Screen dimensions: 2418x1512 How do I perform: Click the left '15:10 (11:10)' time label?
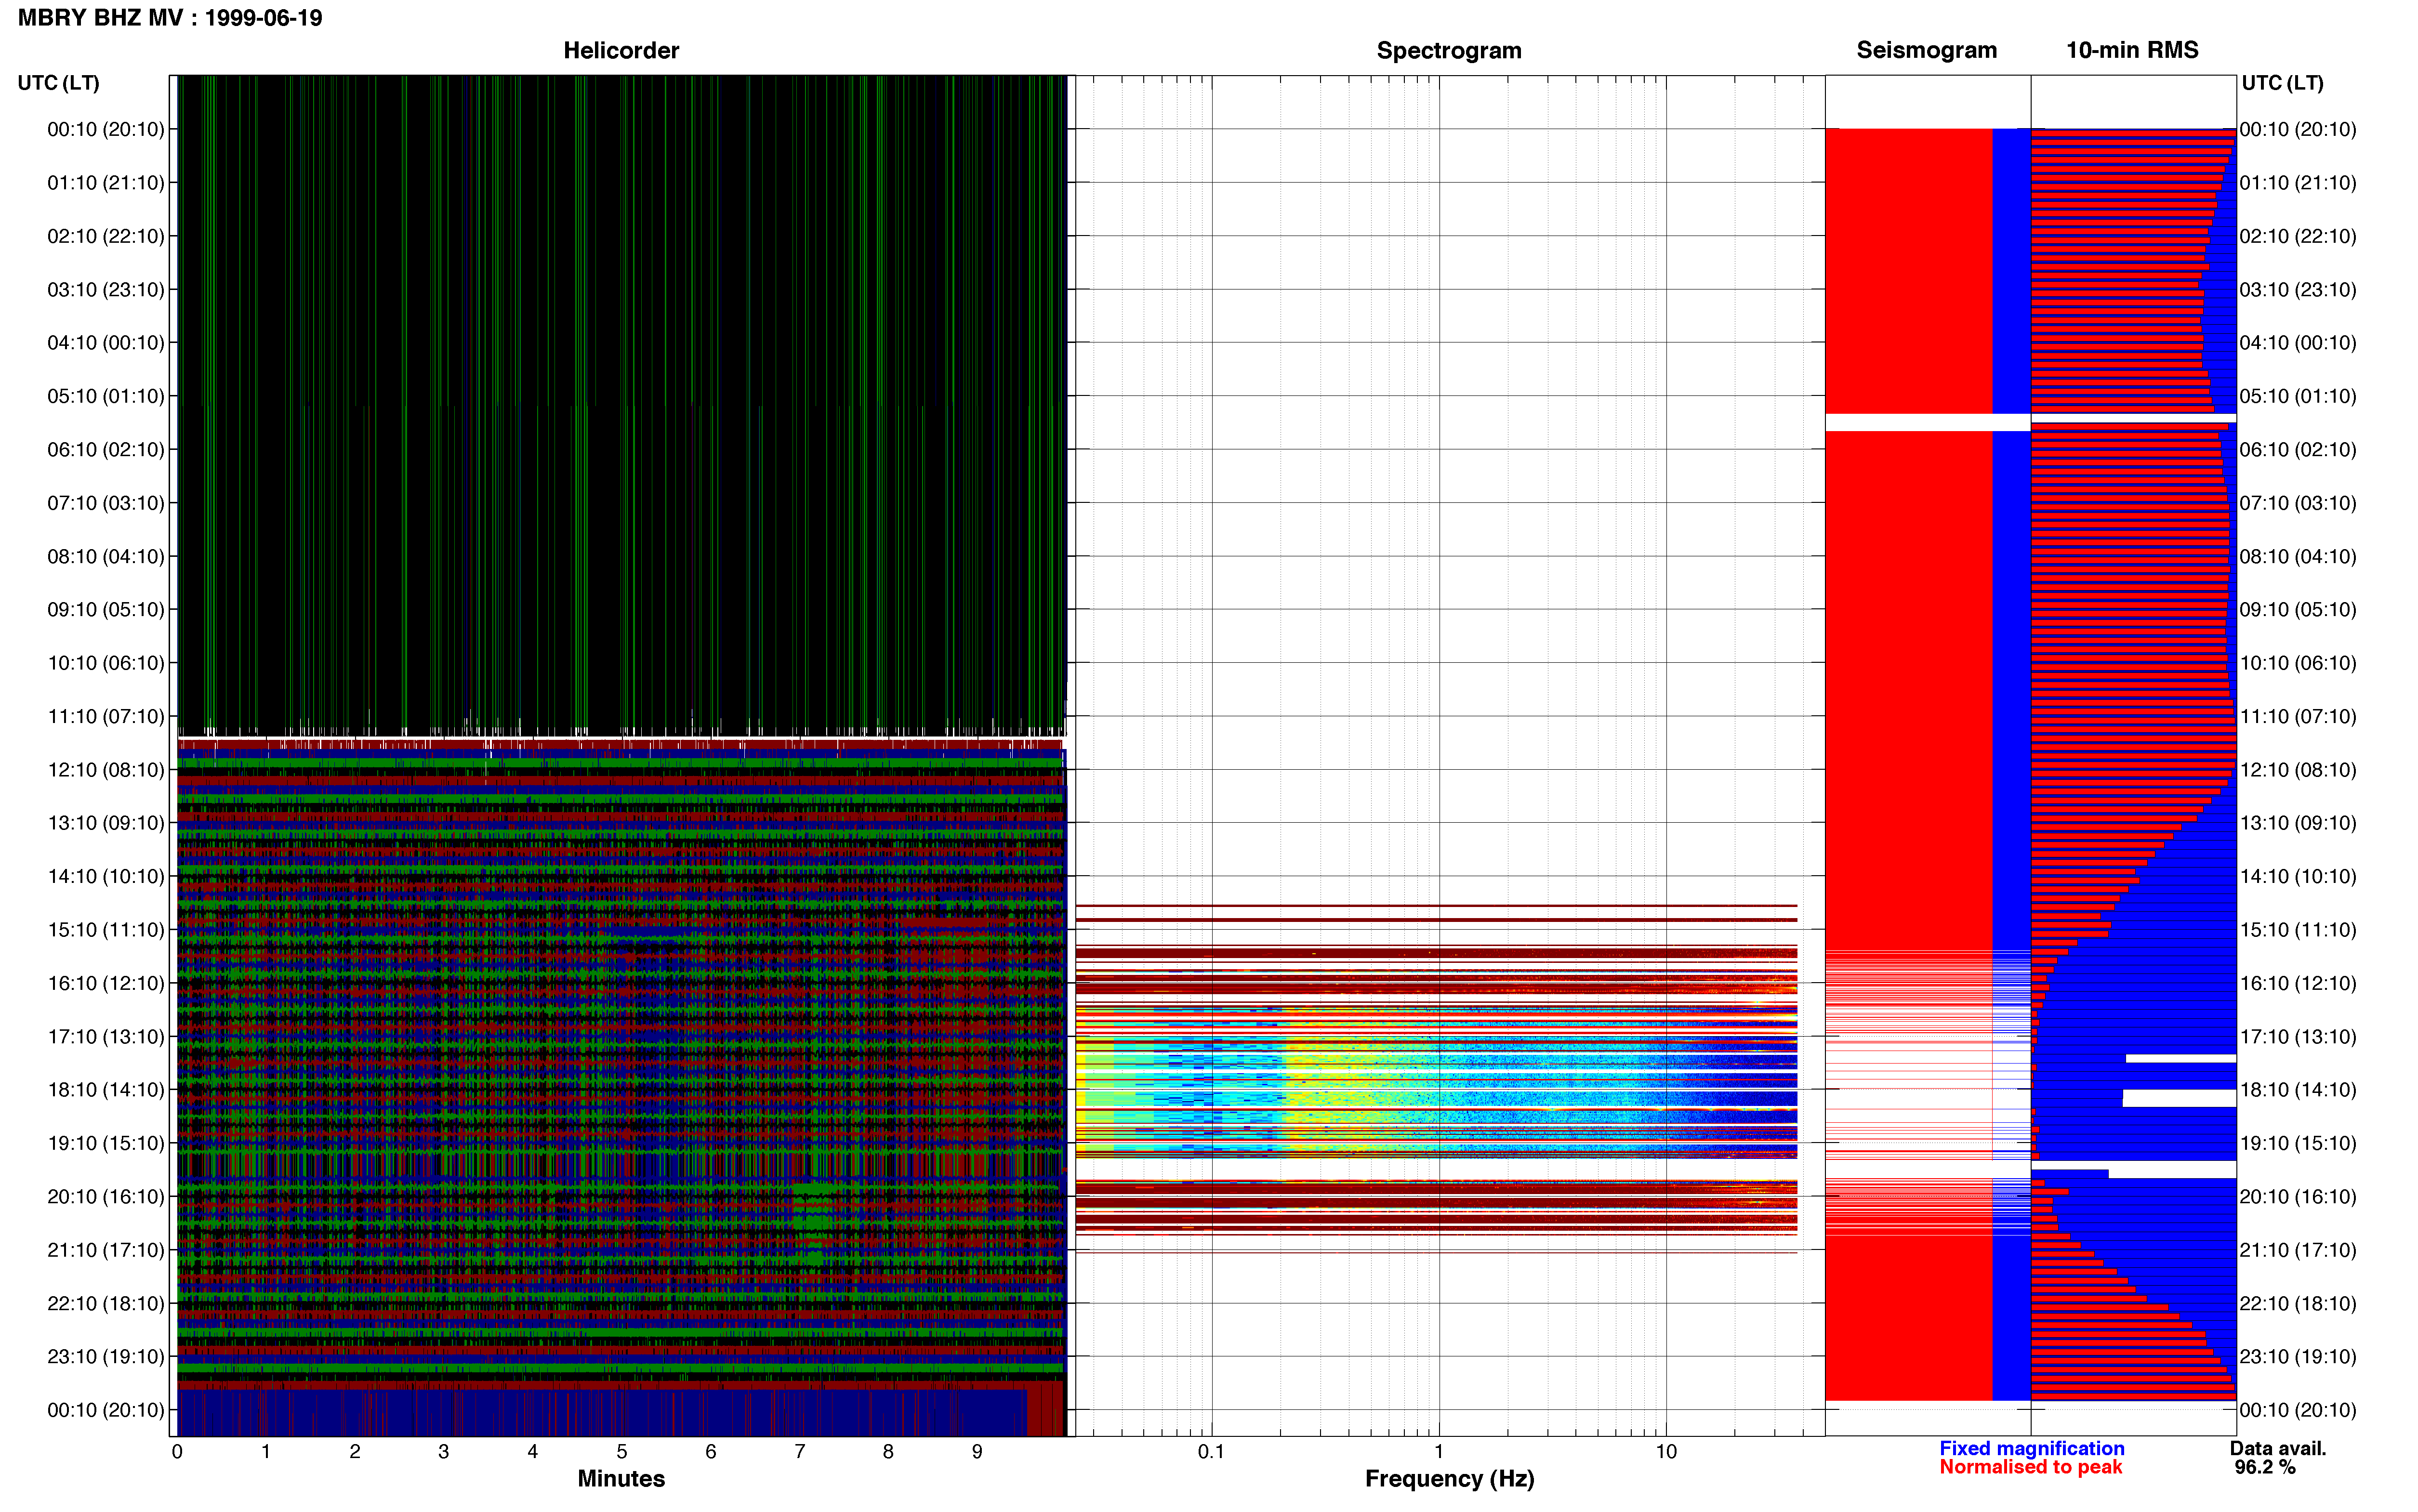coord(106,930)
